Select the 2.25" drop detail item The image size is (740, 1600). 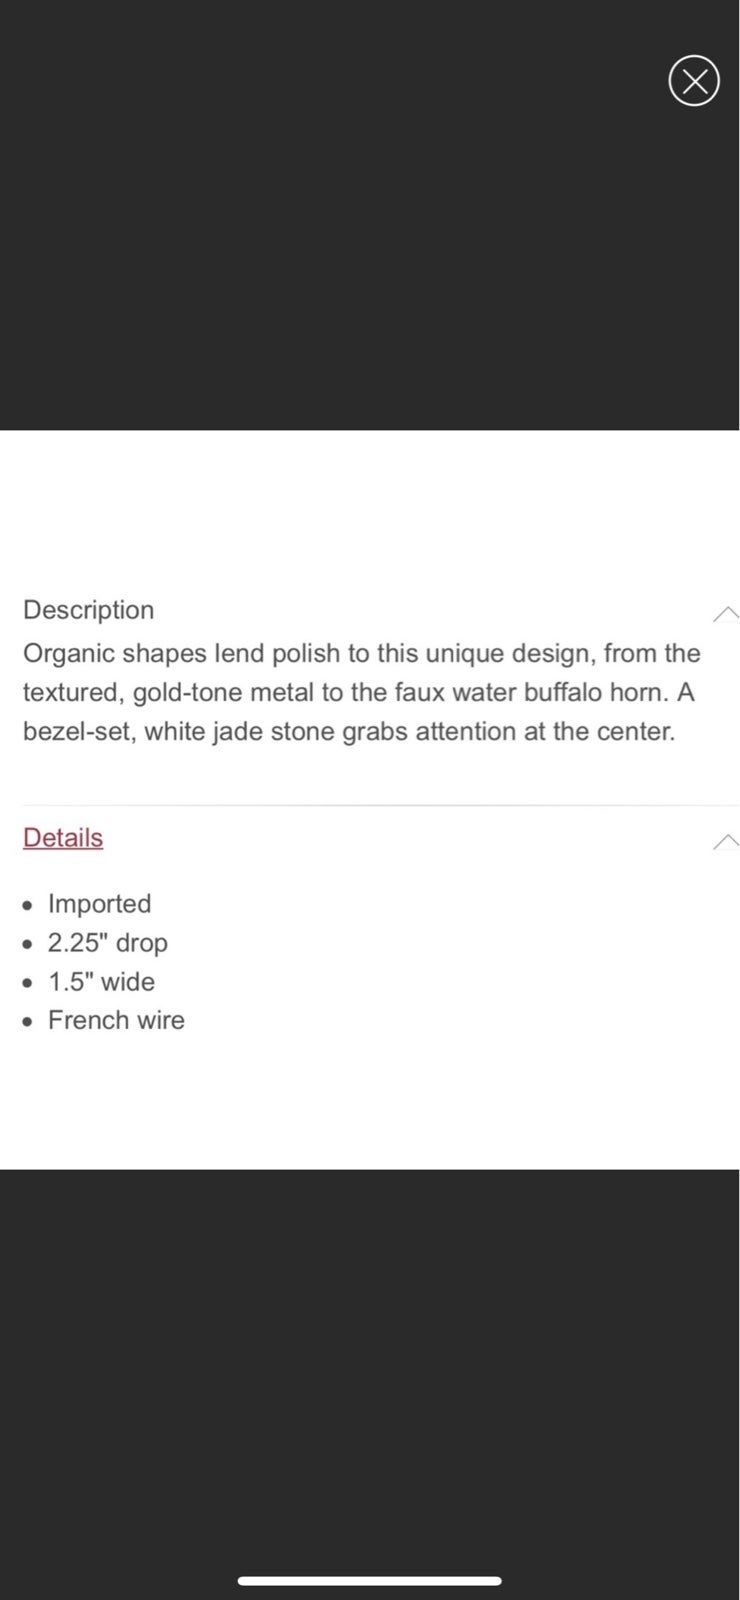point(108,942)
